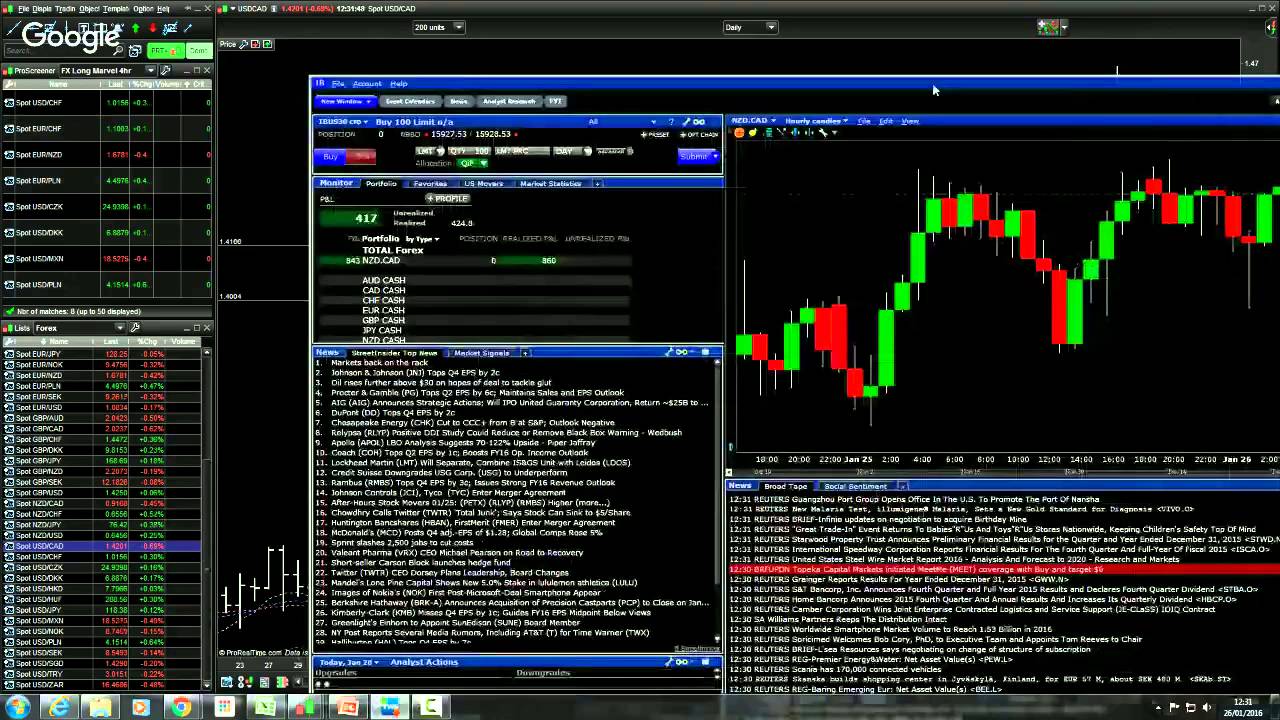Click the chain link icon in order entry header

point(699,122)
